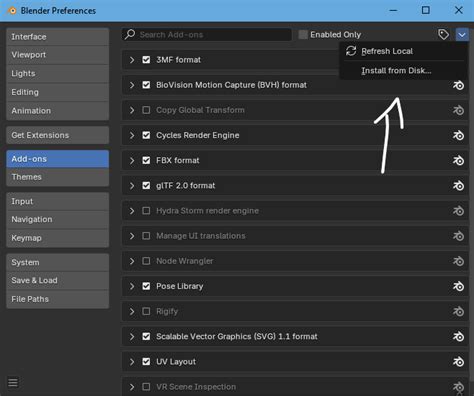
Task: Expand the glTF 2.0 format details
Action: pyautogui.click(x=132, y=185)
